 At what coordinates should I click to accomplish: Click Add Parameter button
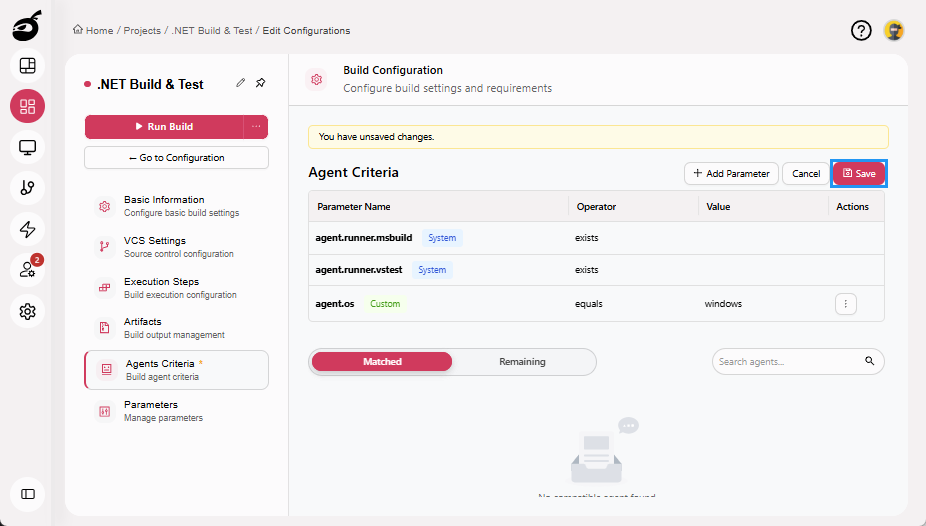(731, 174)
